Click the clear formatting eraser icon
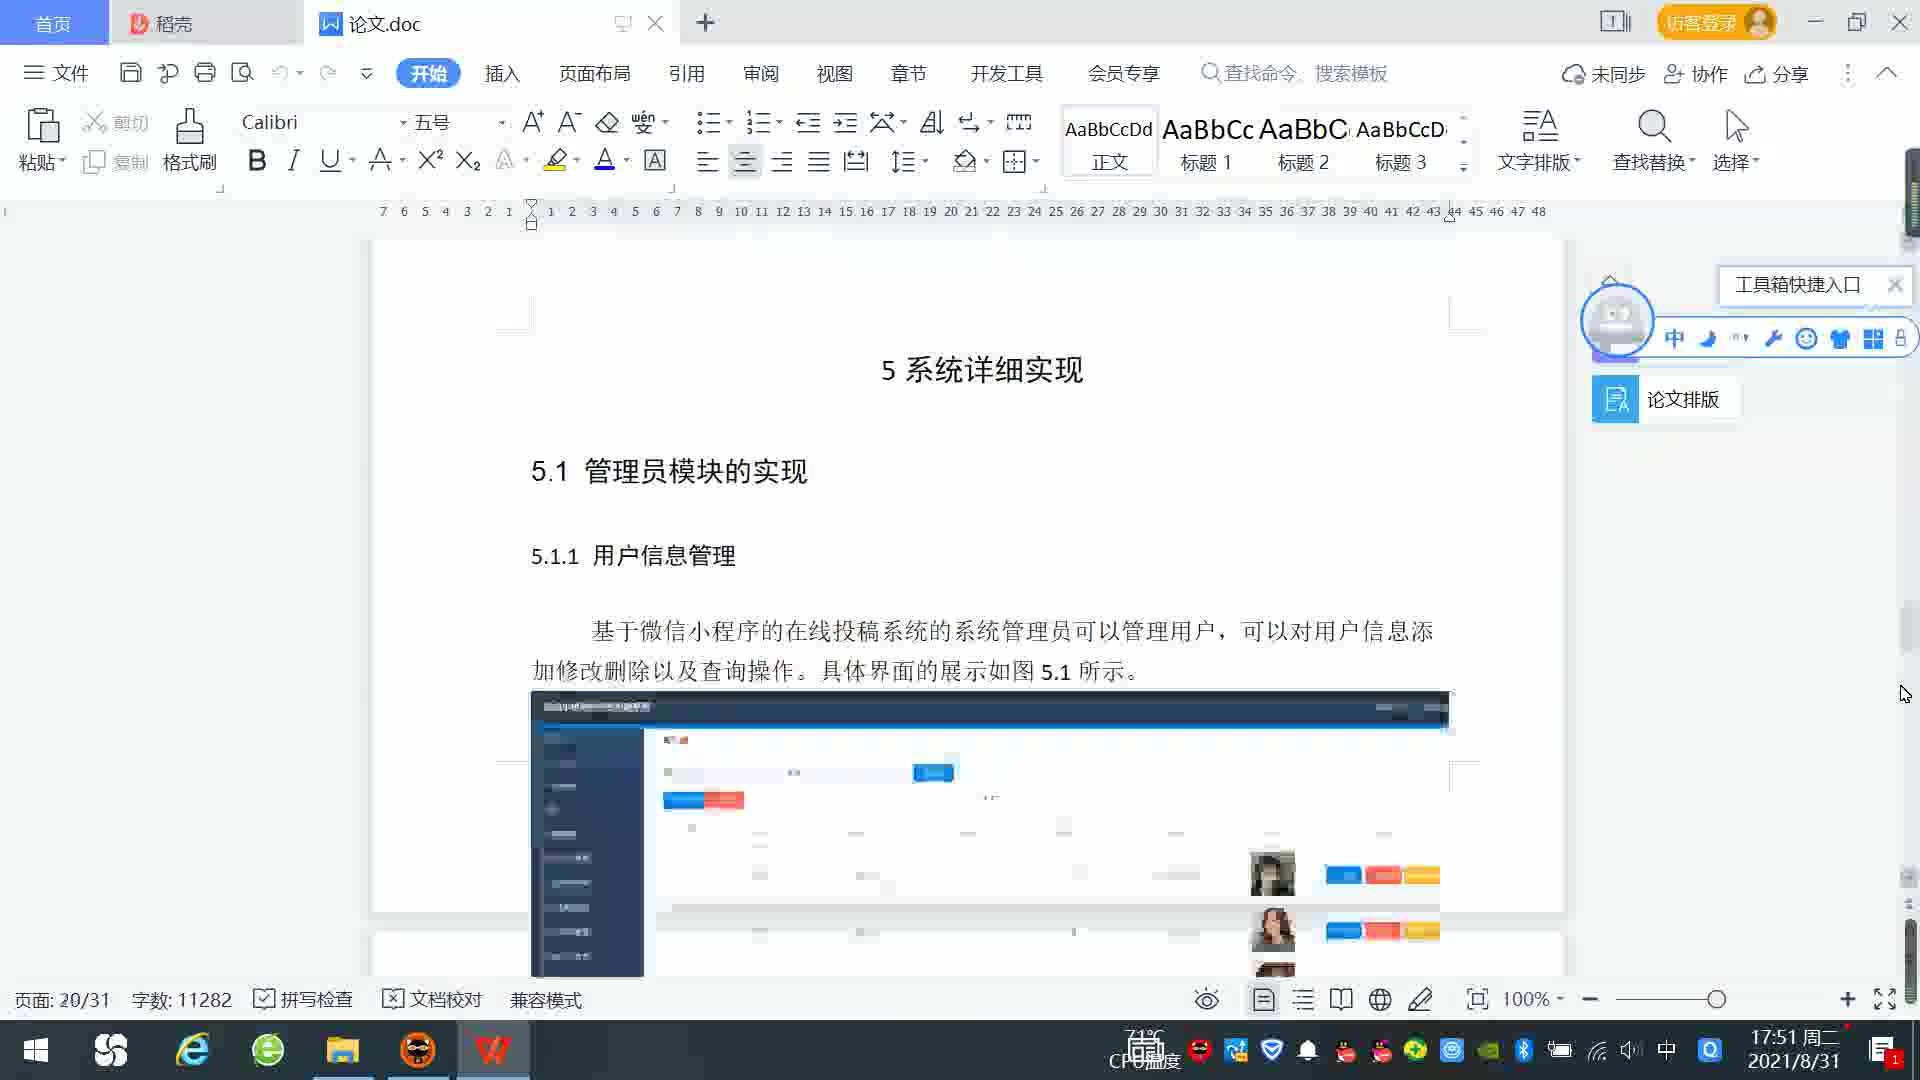 pos(606,122)
